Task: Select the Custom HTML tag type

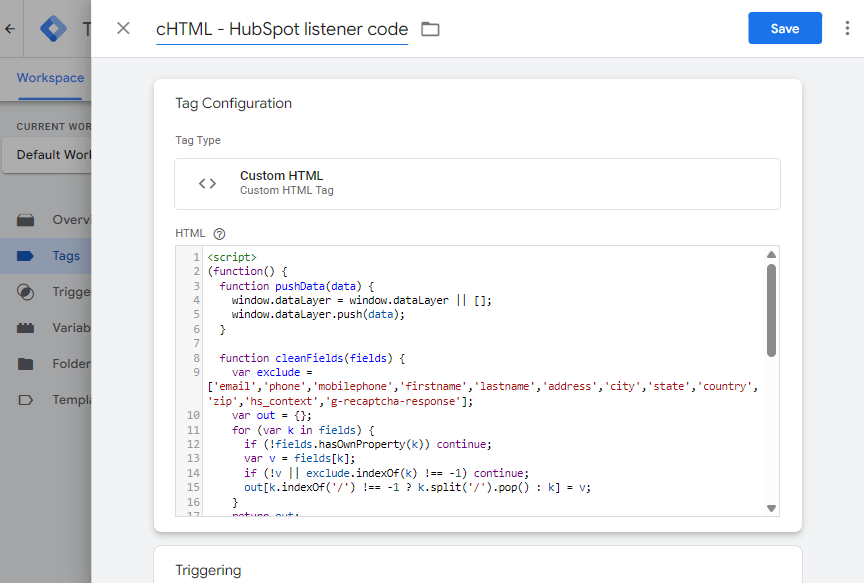Action: [x=477, y=183]
